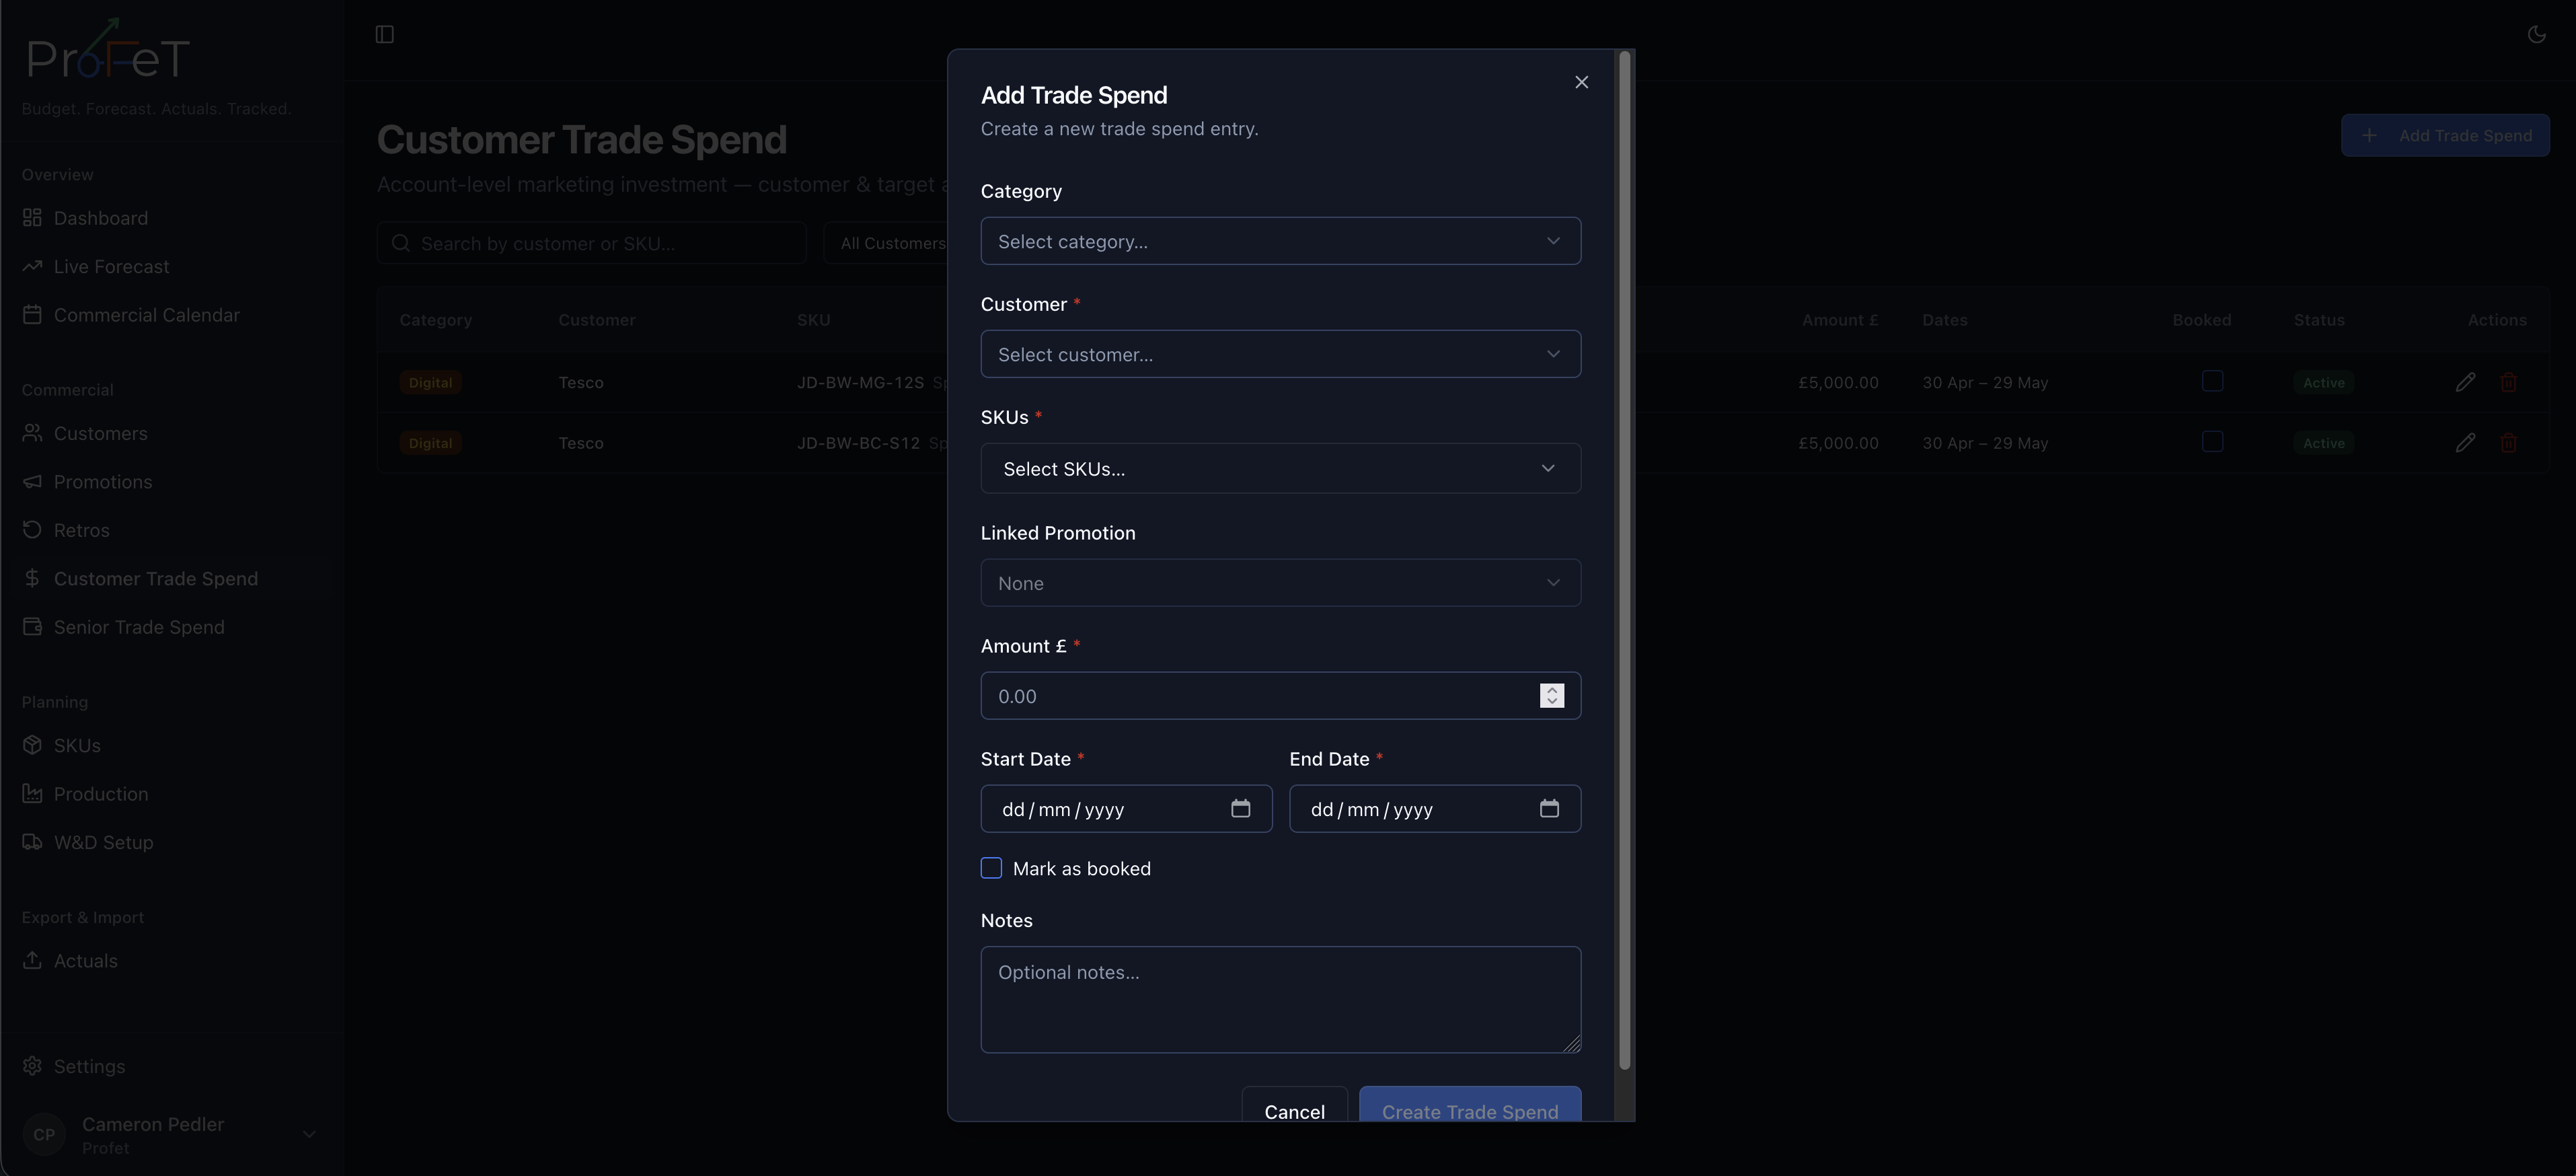This screenshot has height=1176, width=2576.
Task: Open the Linked Promotion dropdown
Action: [x=1280, y=583]
